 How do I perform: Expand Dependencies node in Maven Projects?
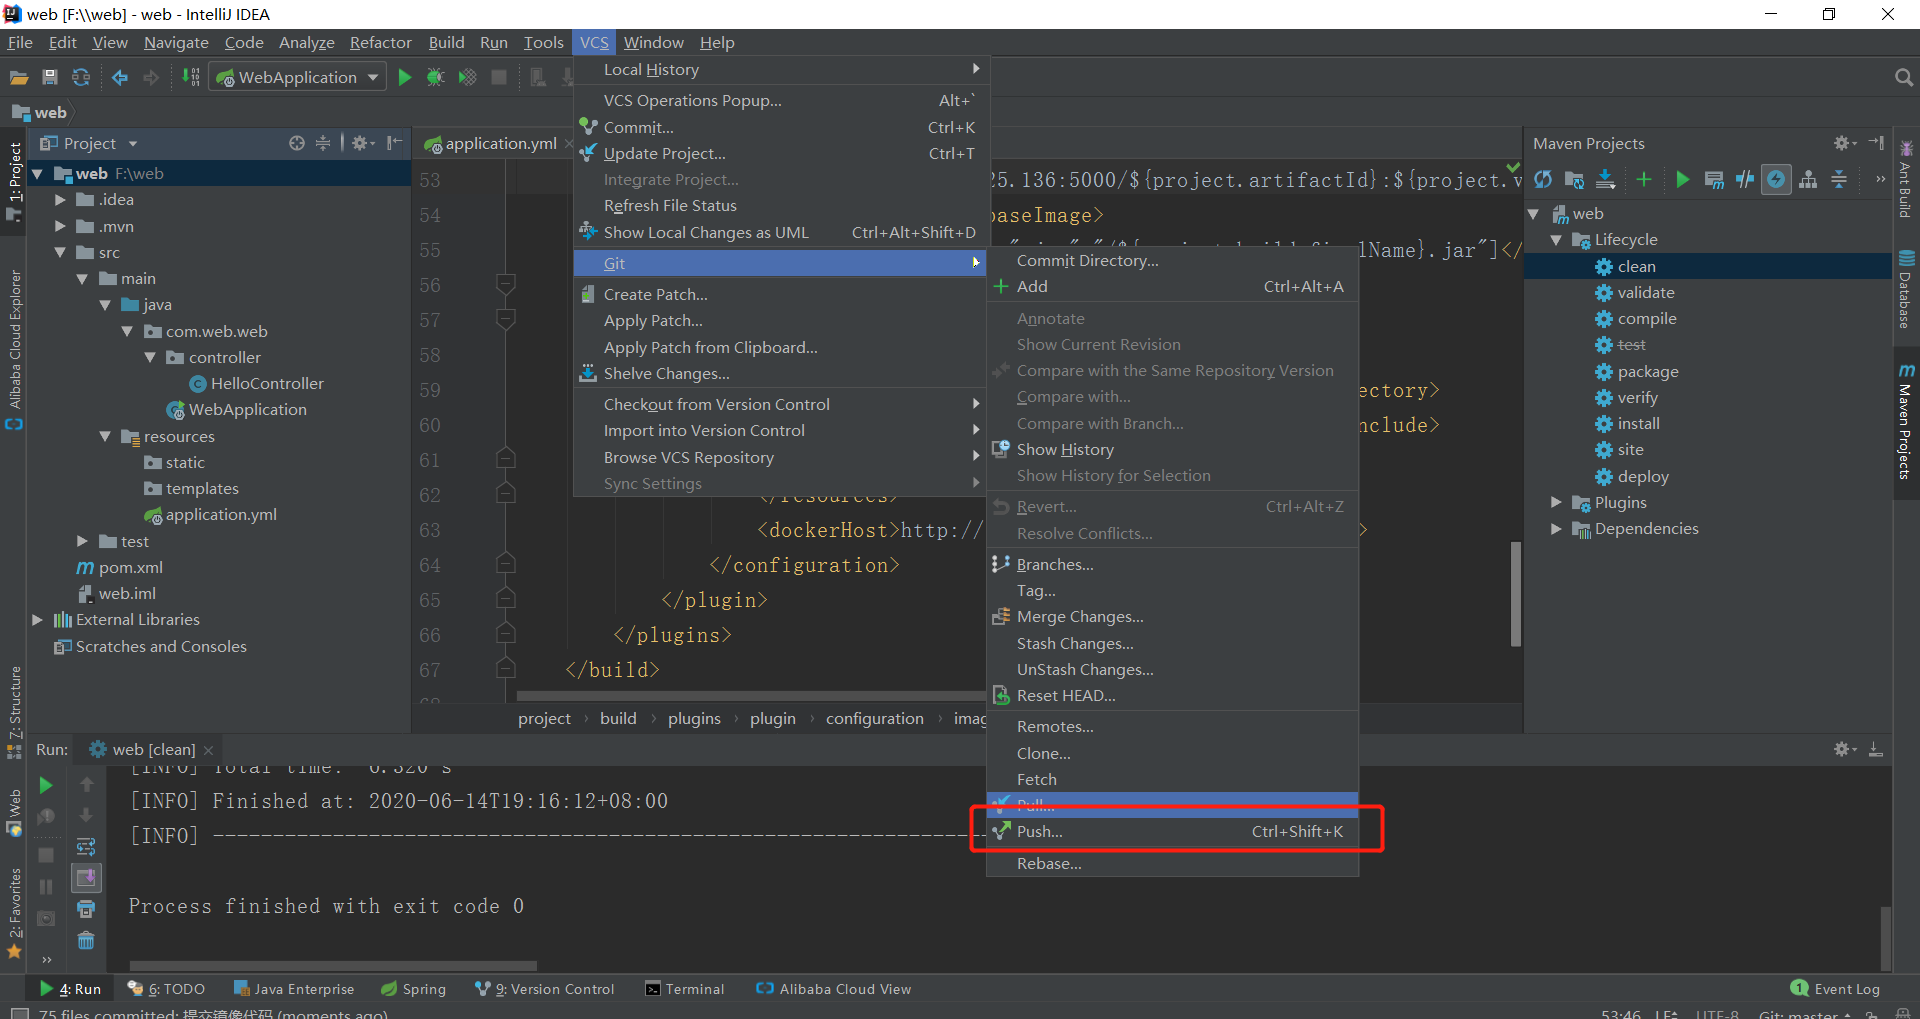pos(1556,529)
